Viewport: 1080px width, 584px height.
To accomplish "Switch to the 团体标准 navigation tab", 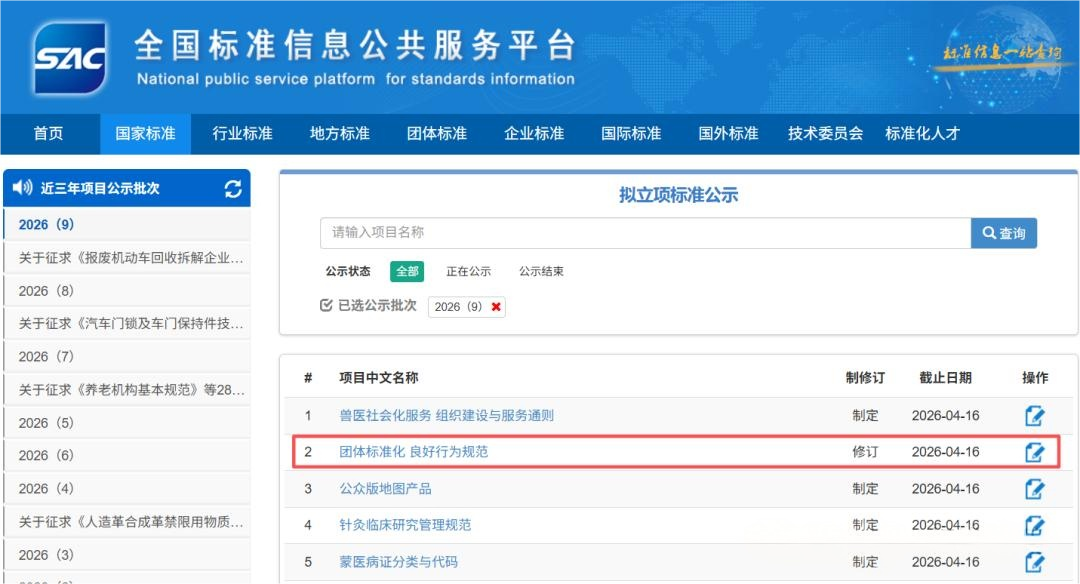I will click(x=435, y=133).
